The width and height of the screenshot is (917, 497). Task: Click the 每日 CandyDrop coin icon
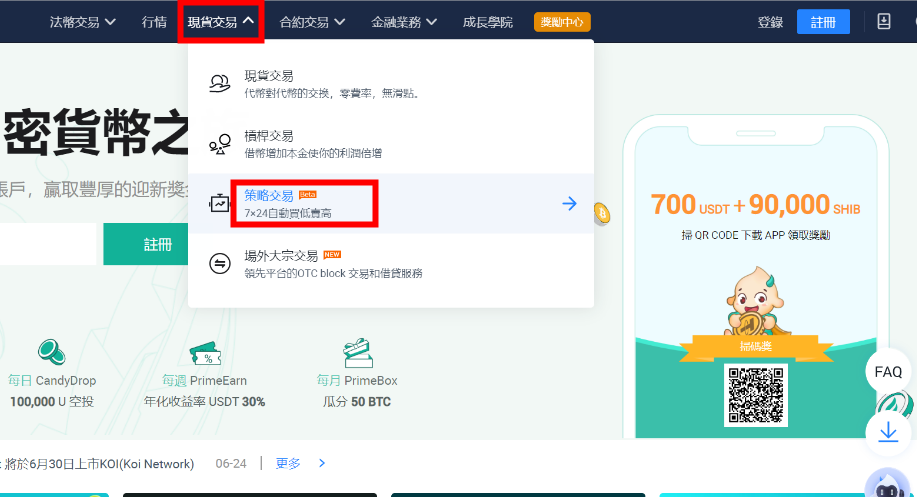click(51, 352)
